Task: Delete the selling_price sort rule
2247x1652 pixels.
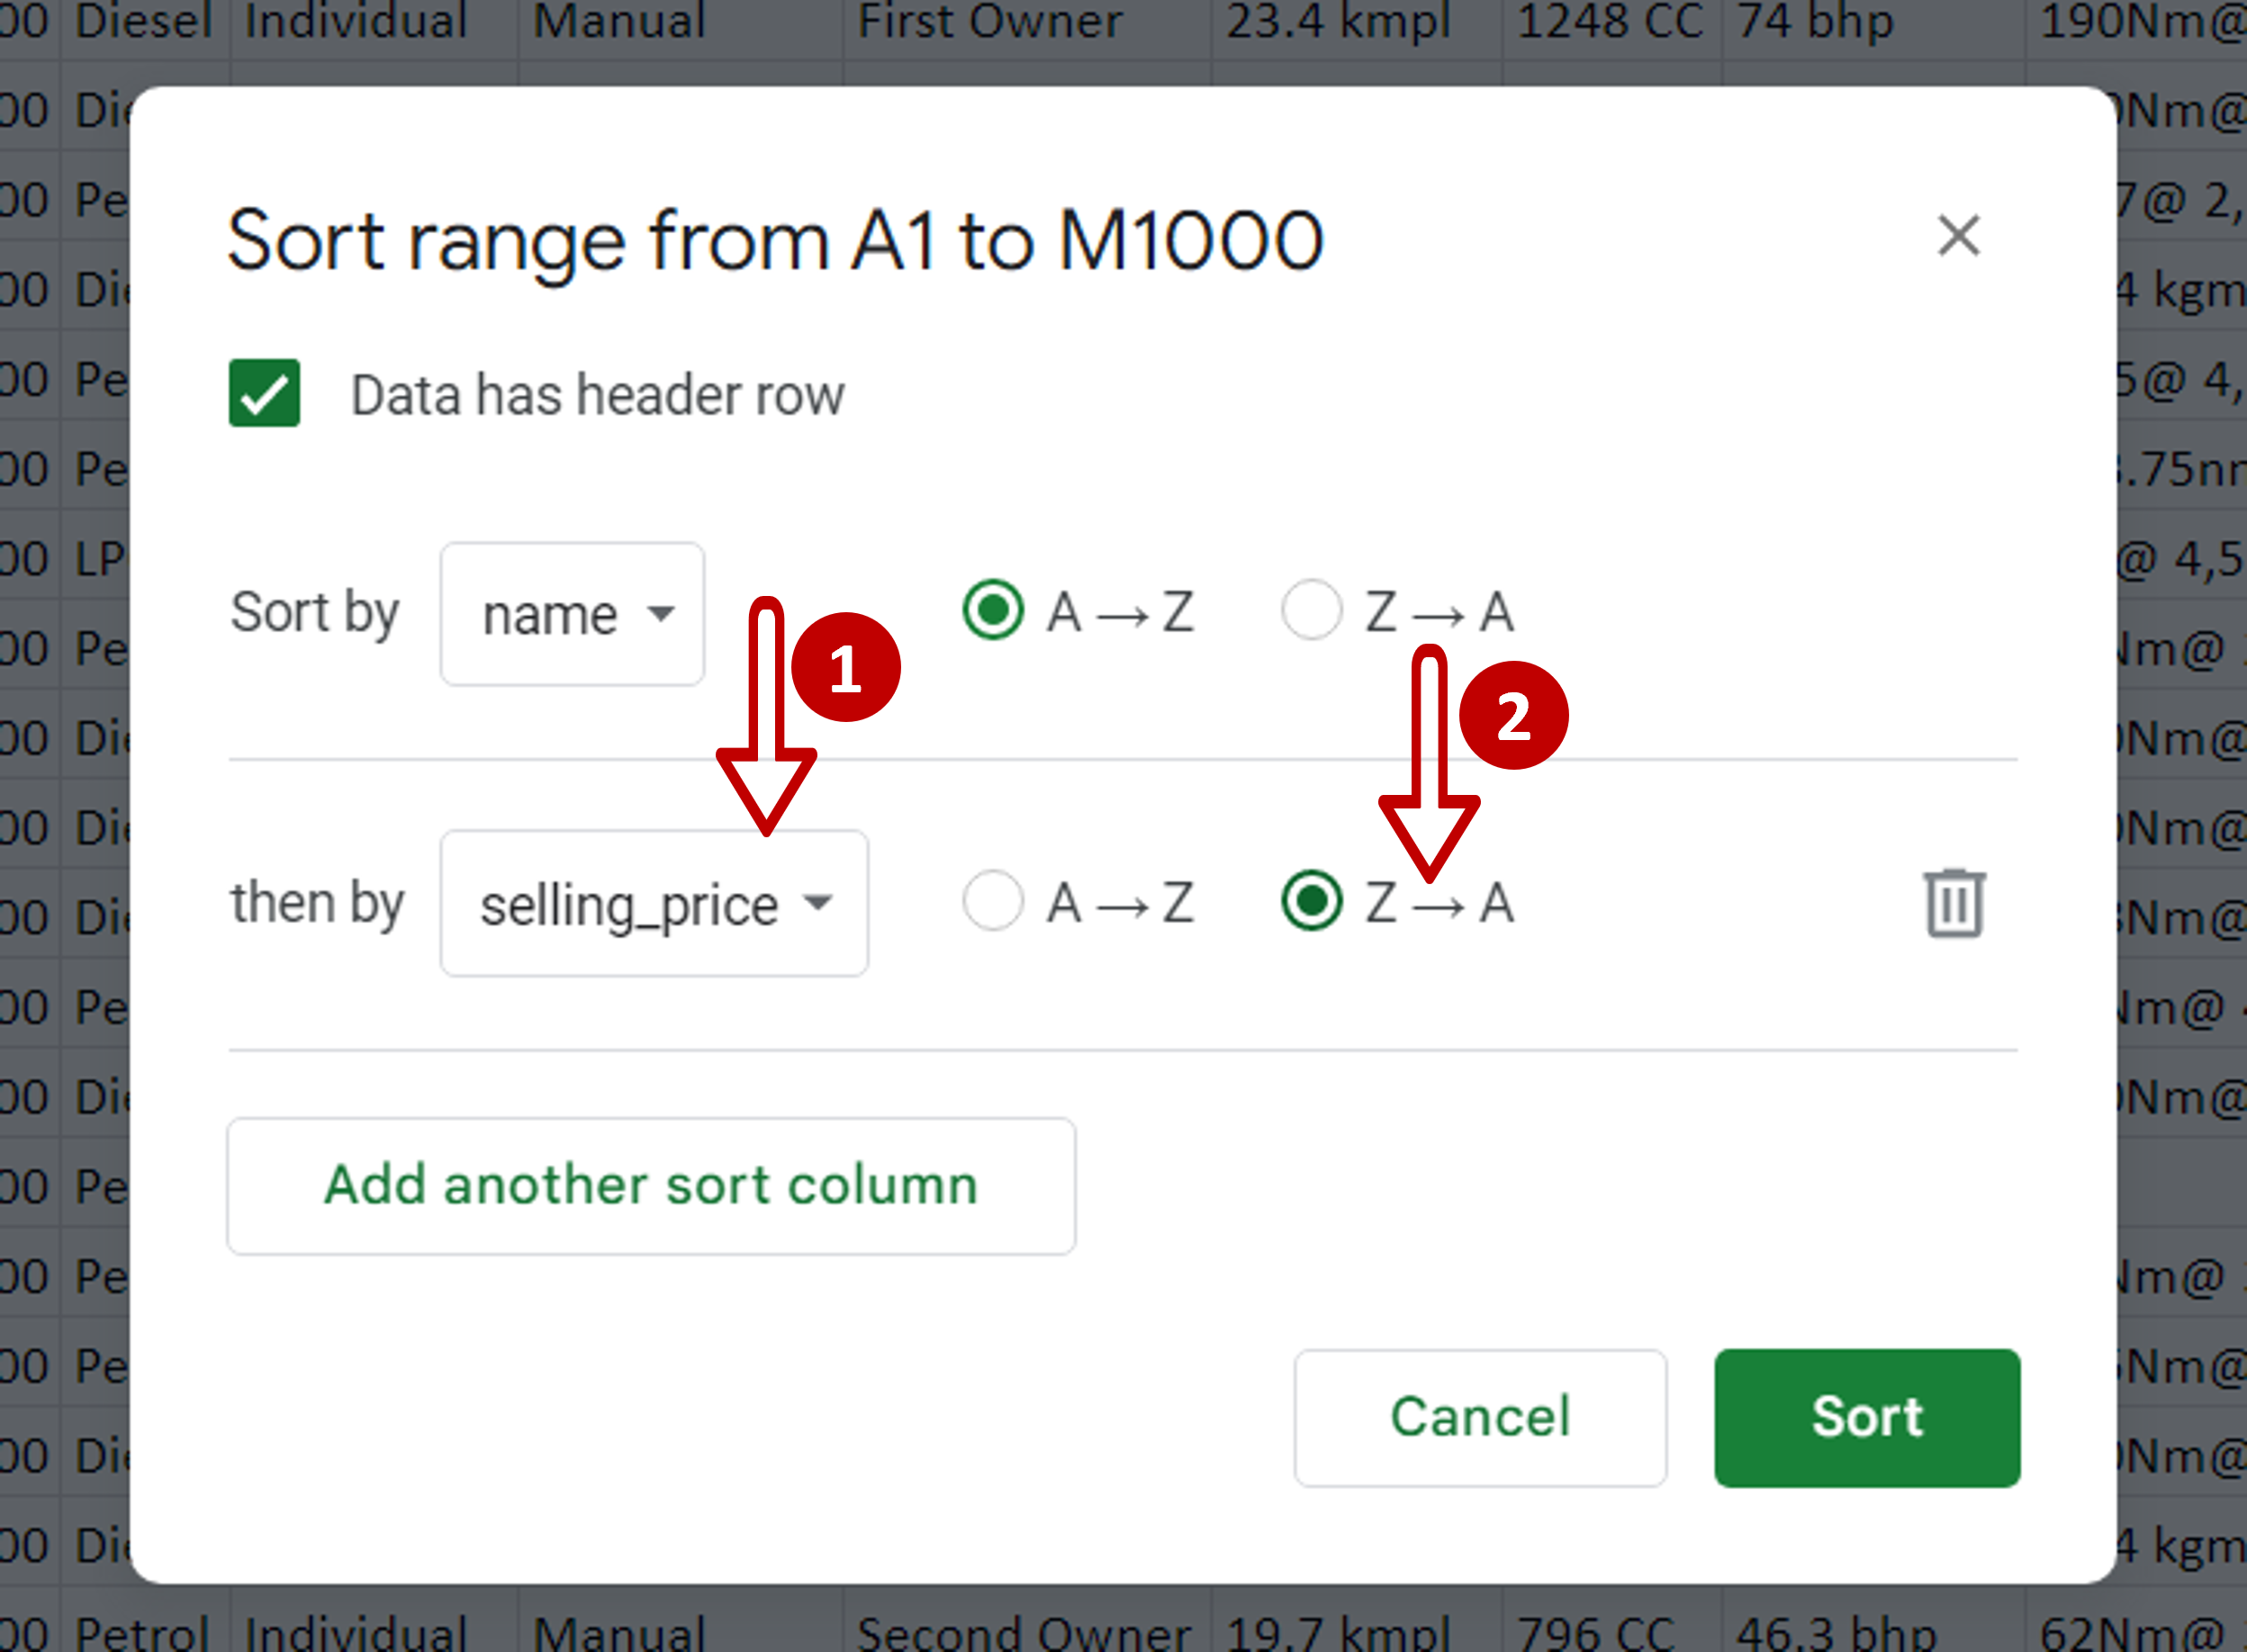Action: [x=1954, y=903]
